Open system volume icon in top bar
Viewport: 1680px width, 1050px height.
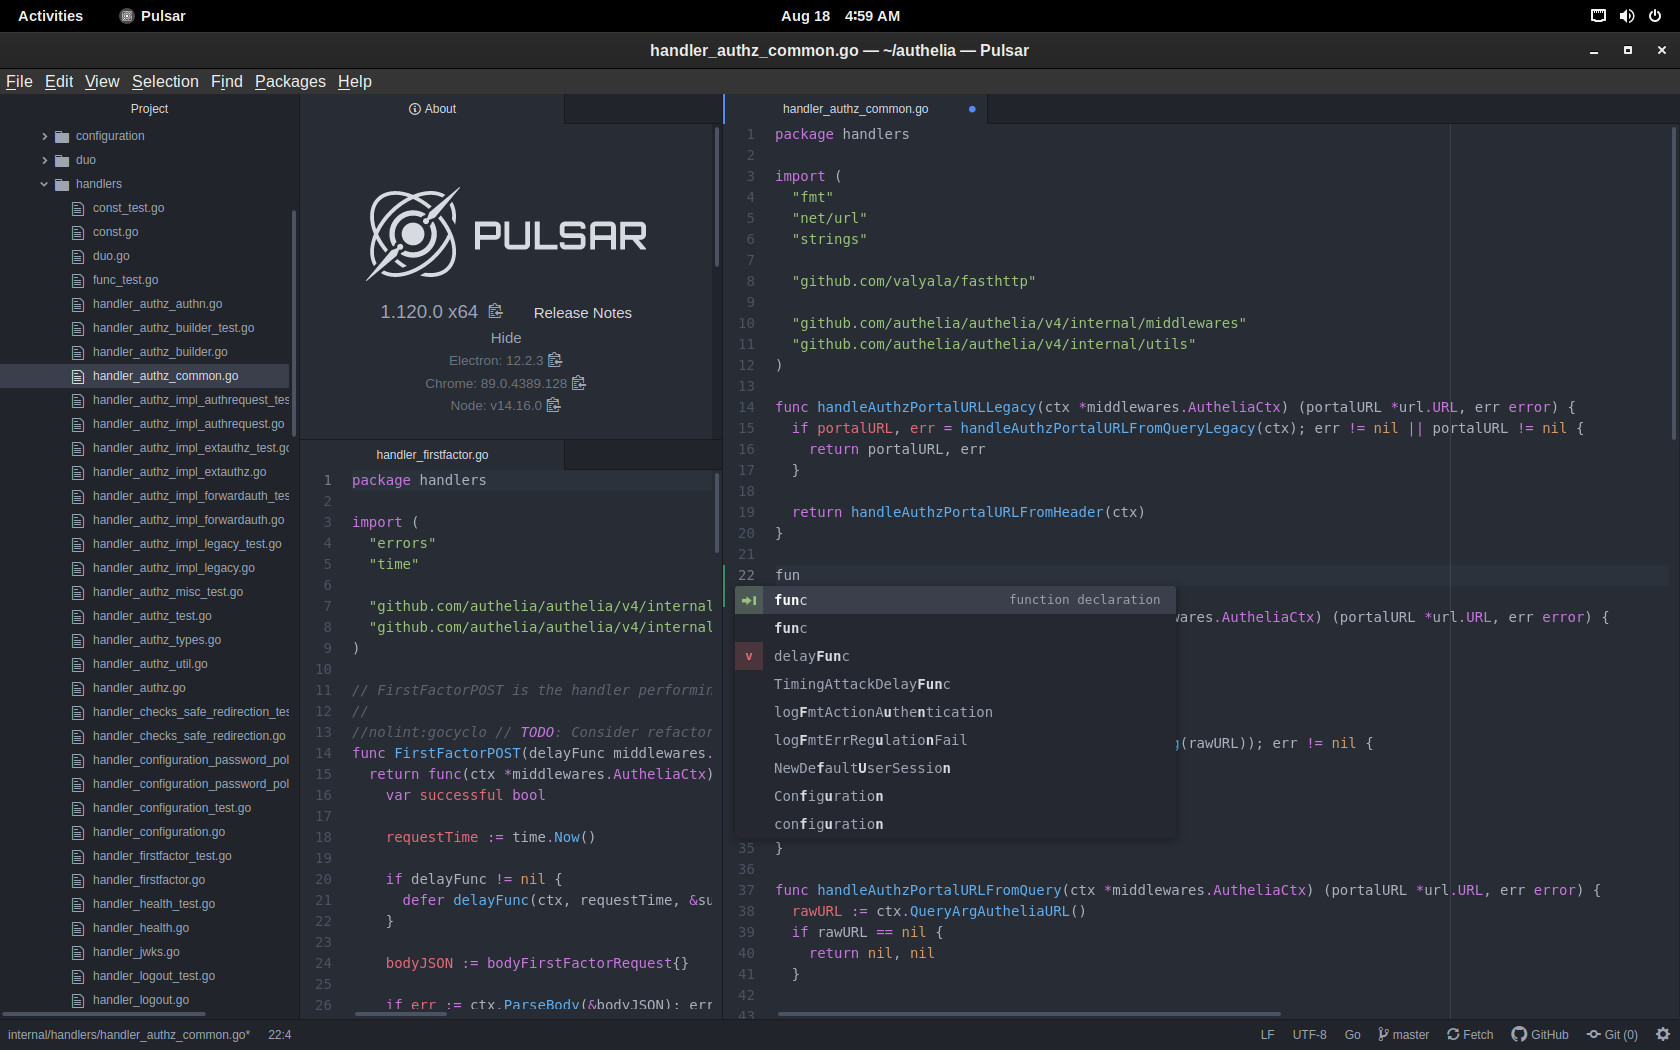[x=1627, y=16]
